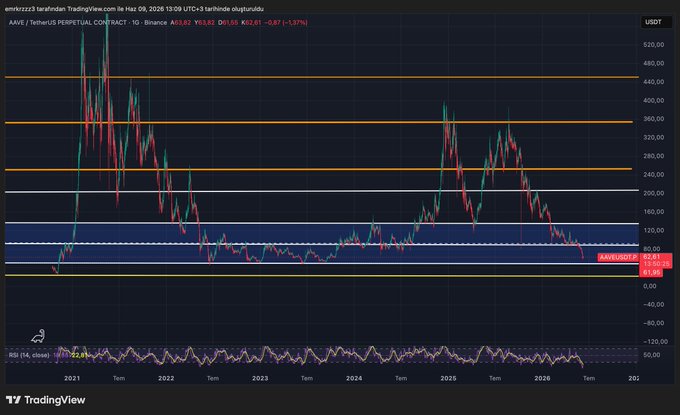
Task: Click the high value Y63,82
Action: (x=204, y=23)
